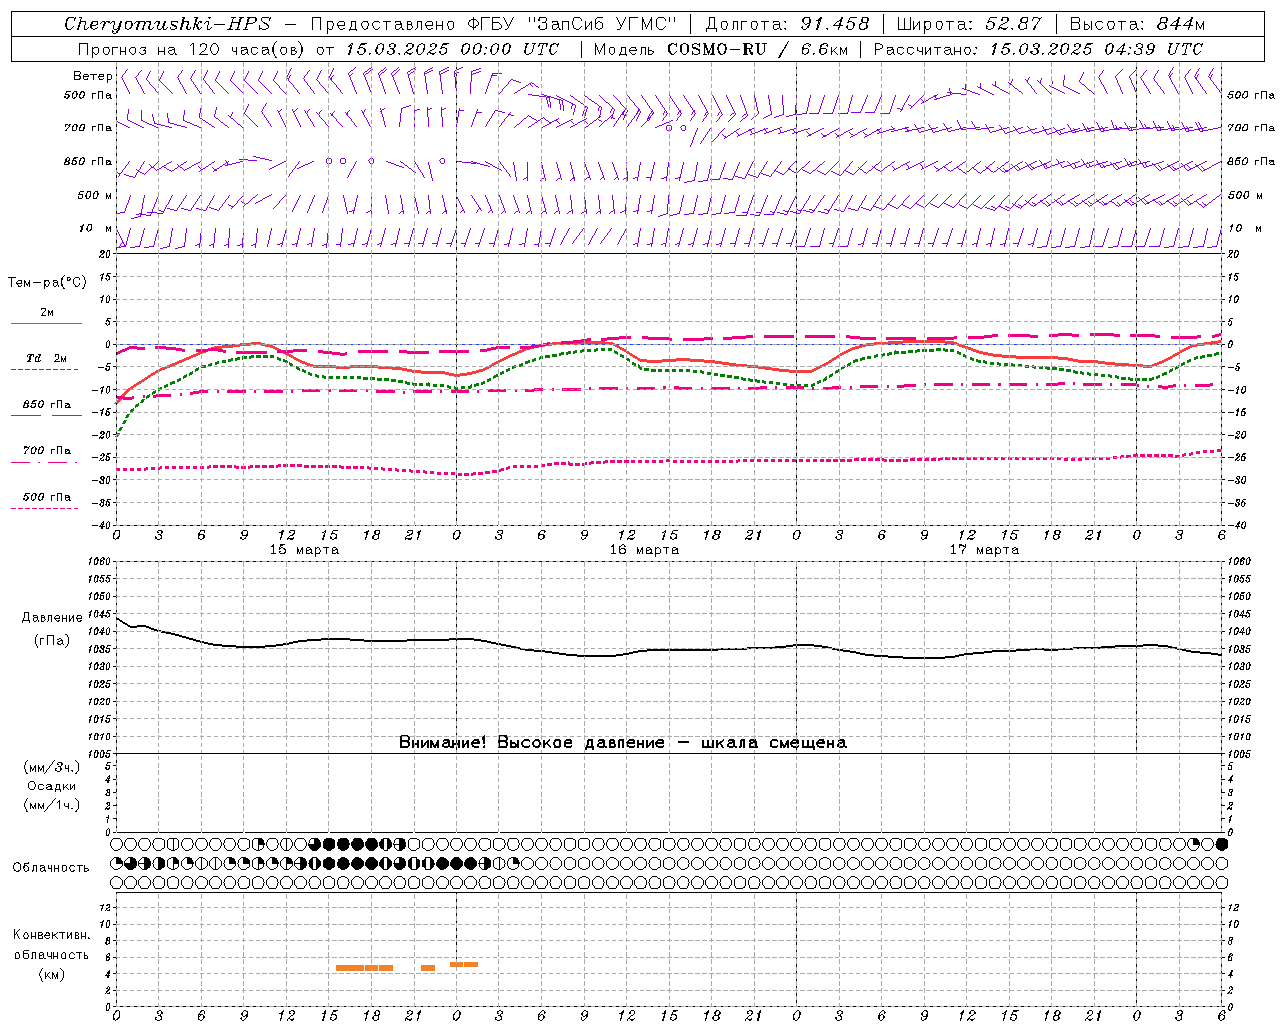
Task: Click the Cheryomushki-HPS station title
Action: click(167, 23)
